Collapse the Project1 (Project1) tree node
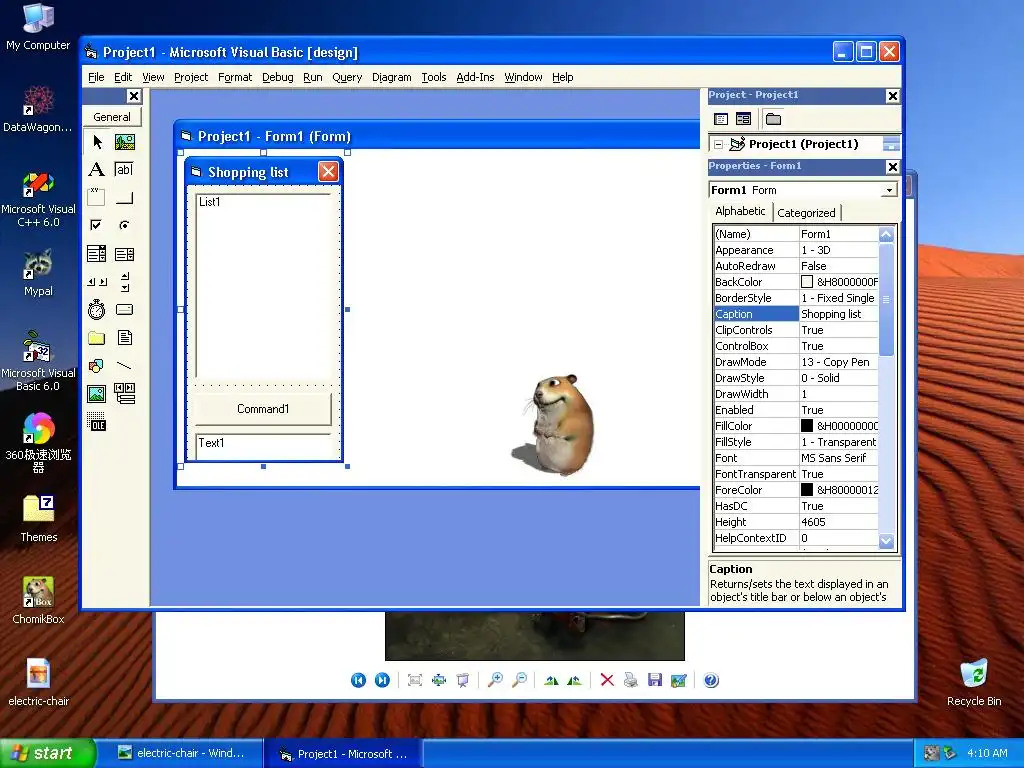Image resolution: width=1024 pixels, height=768 pixels. click(718, 144)
